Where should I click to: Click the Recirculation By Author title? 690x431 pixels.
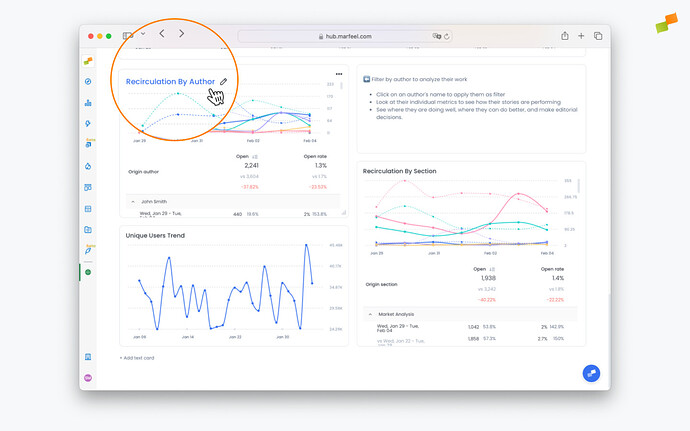pos(170,81)
